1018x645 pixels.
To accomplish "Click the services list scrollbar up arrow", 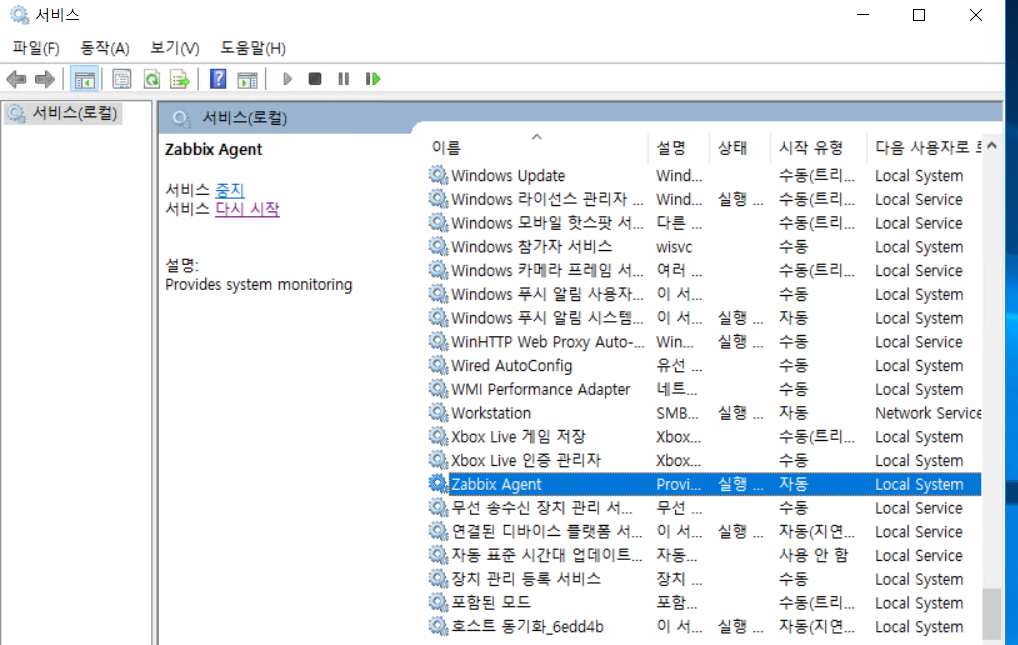I will click(991, 145).
